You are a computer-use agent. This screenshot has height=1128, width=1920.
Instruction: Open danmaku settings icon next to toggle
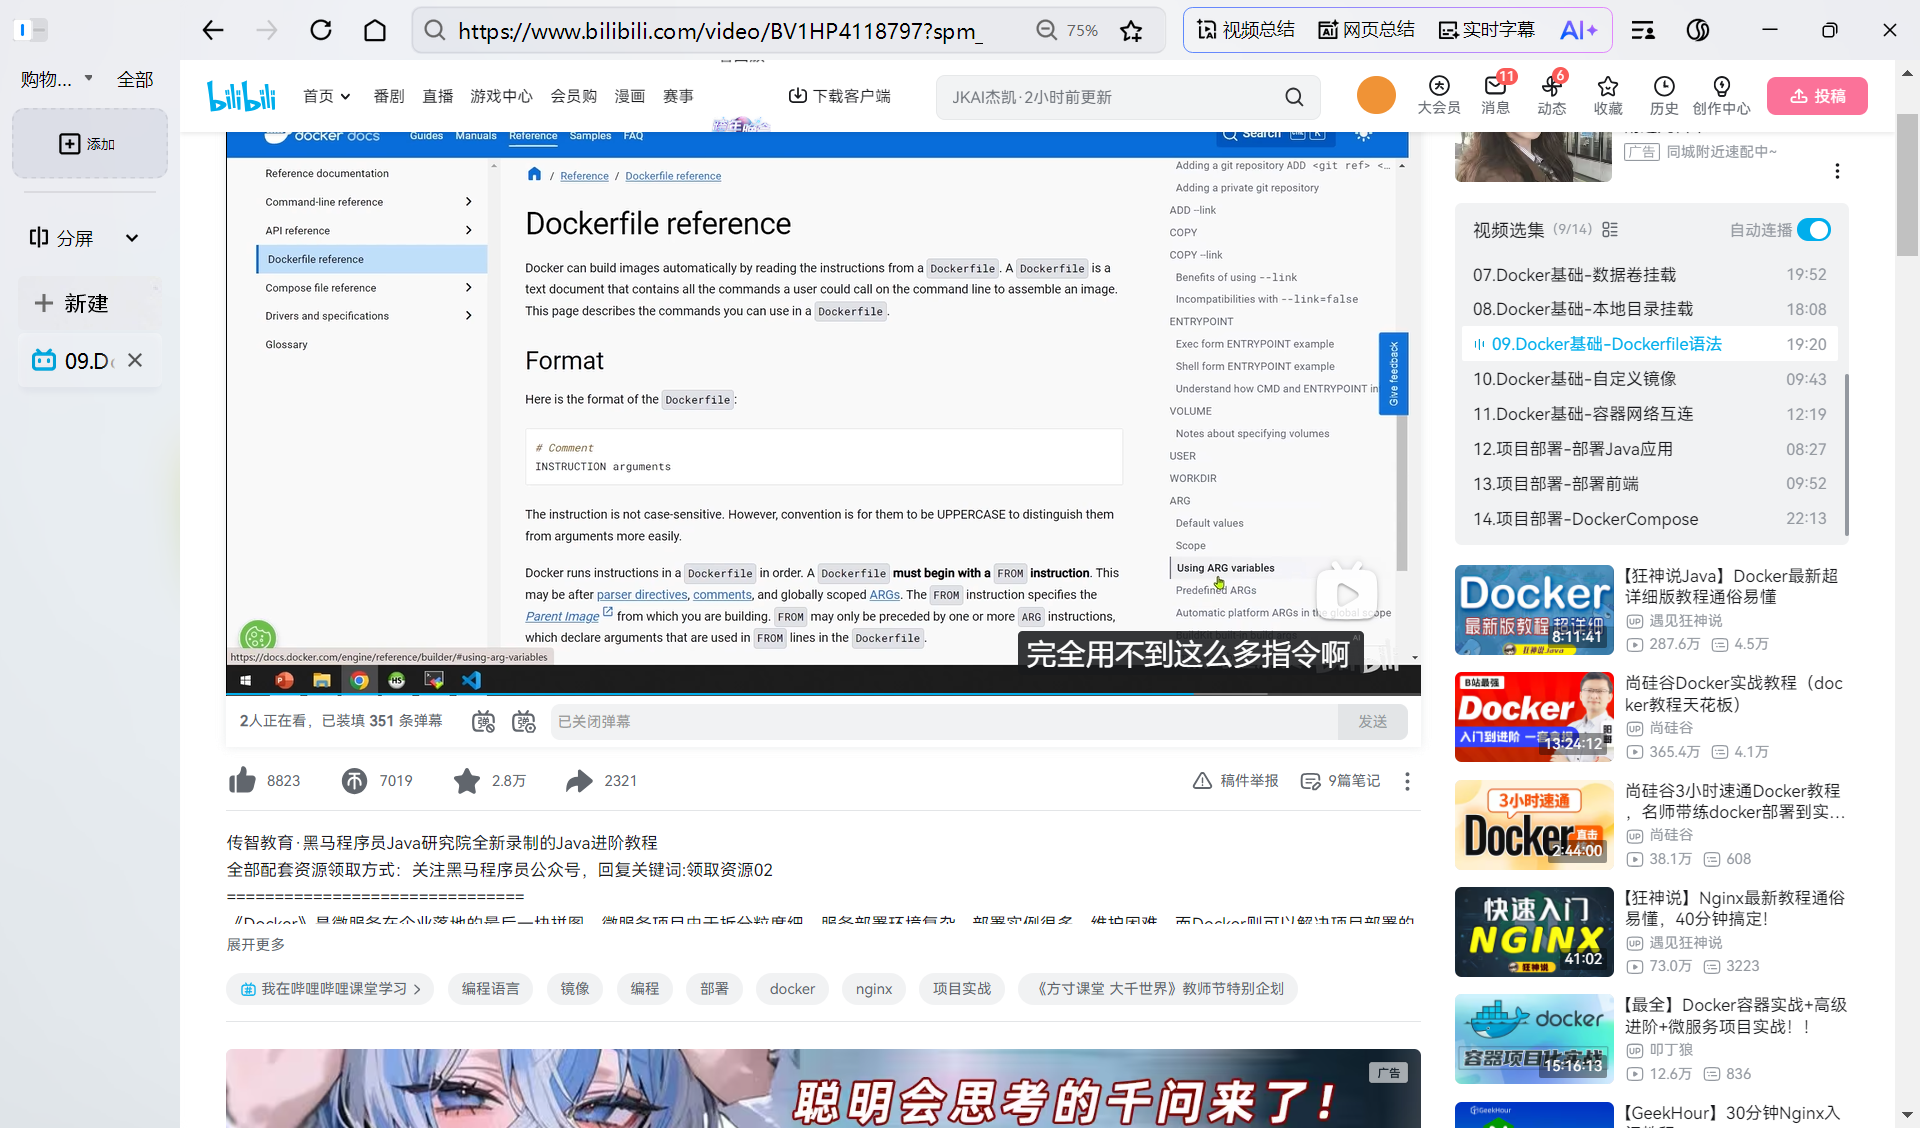tap(524, 722)
